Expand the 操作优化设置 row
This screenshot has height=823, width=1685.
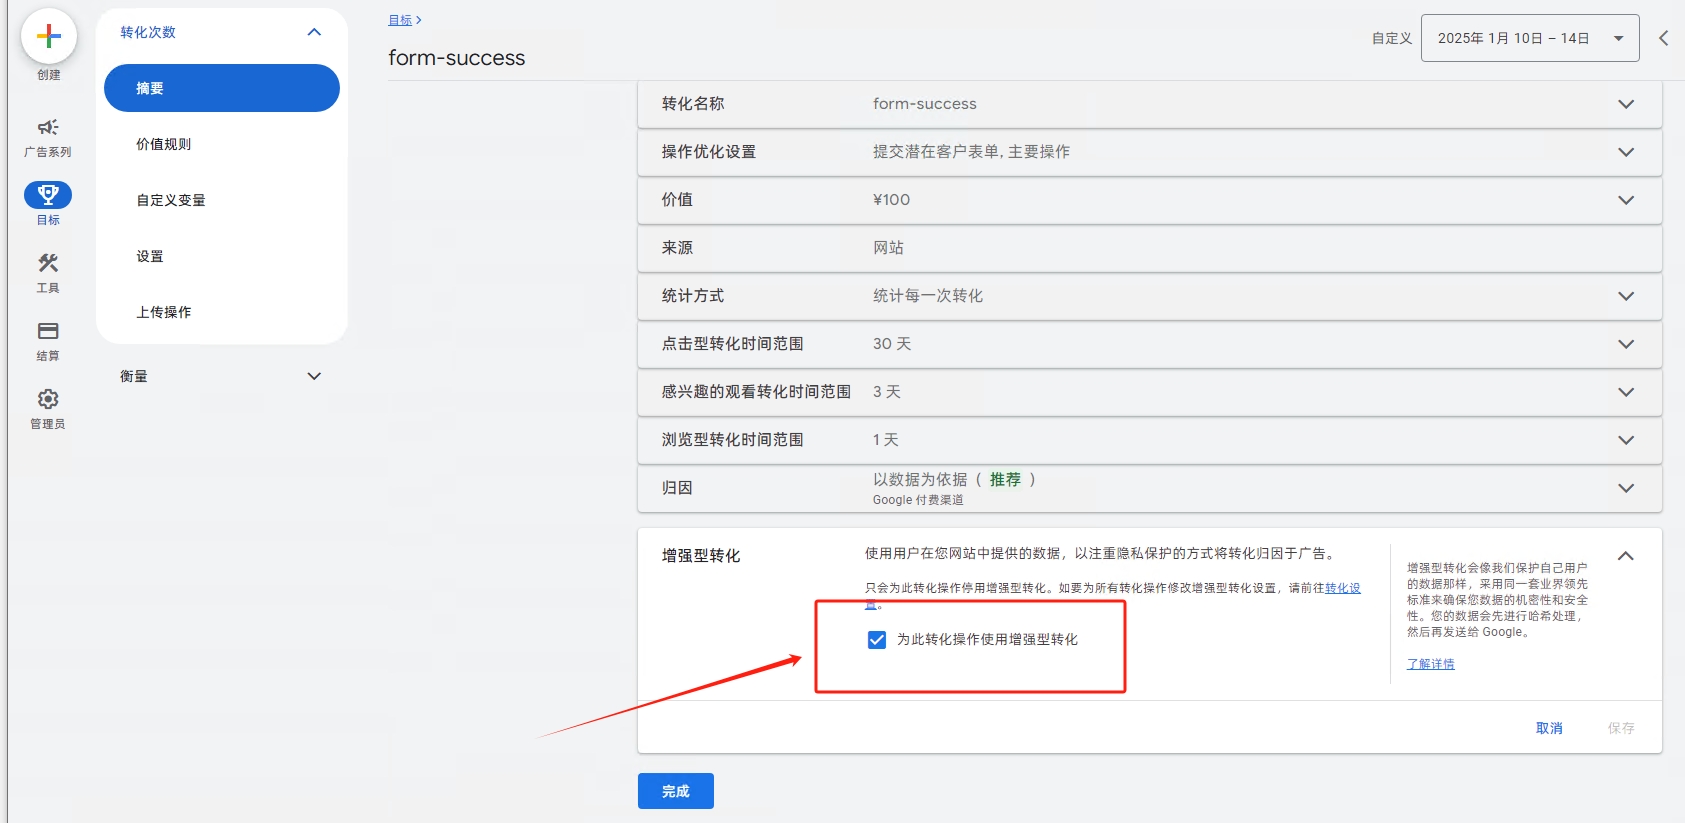point(1626,152)
